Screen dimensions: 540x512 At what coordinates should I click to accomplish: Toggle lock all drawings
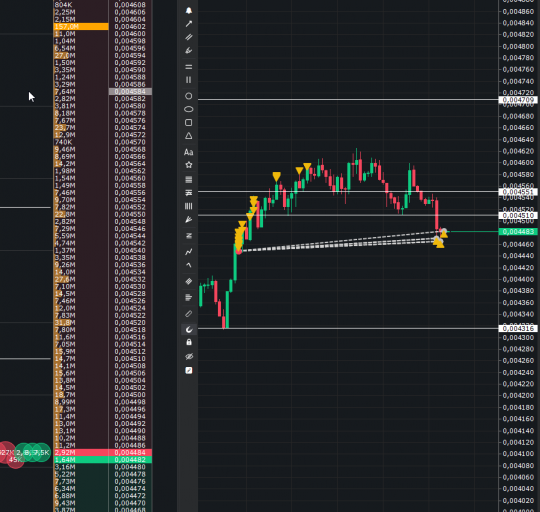click(x=189, y=342)
